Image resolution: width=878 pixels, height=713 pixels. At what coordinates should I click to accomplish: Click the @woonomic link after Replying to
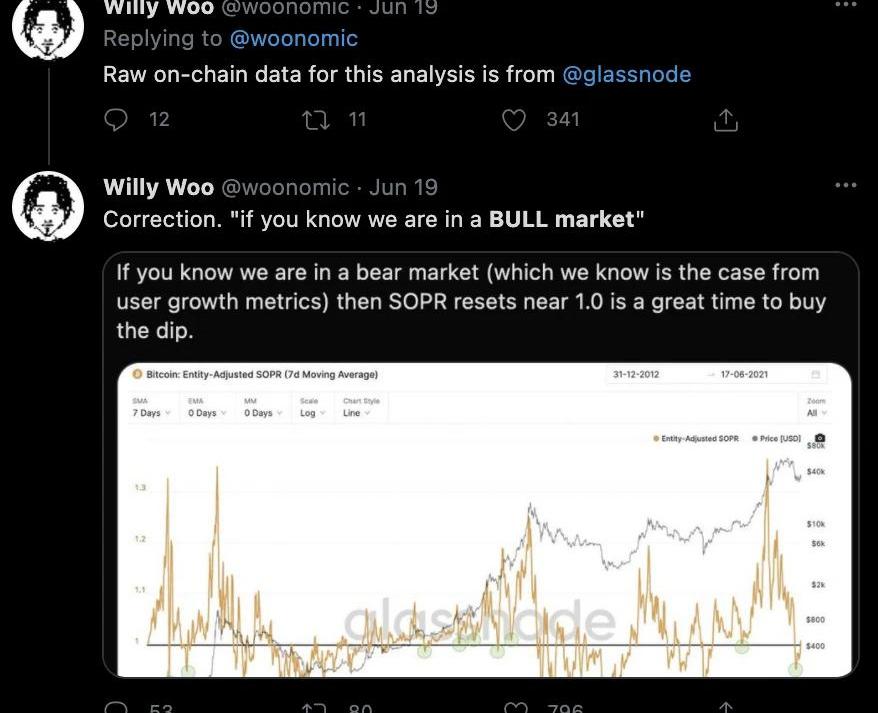pos(293,39)
